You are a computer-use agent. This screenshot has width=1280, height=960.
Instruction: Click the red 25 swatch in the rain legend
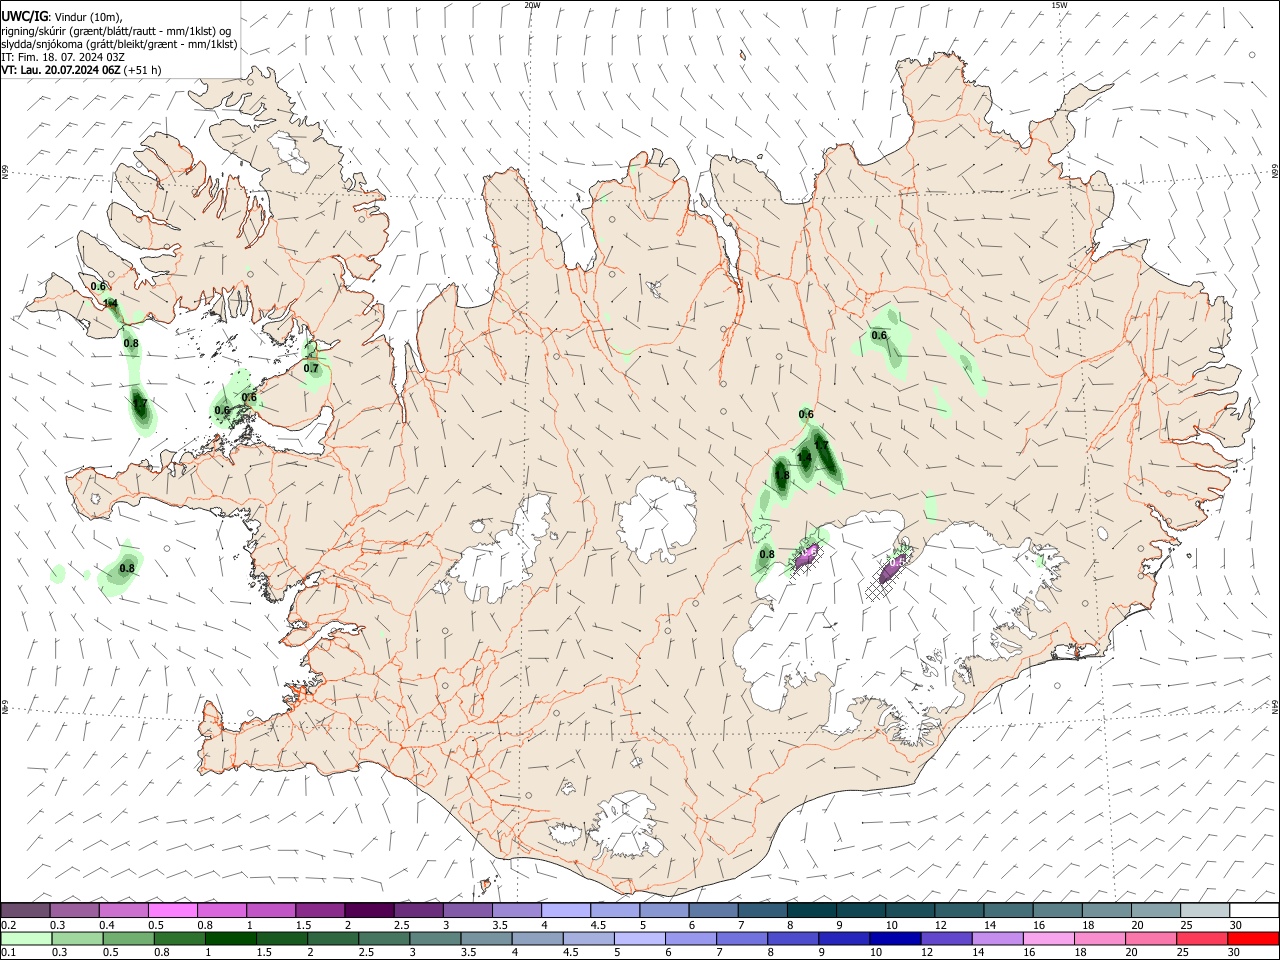1201,938
